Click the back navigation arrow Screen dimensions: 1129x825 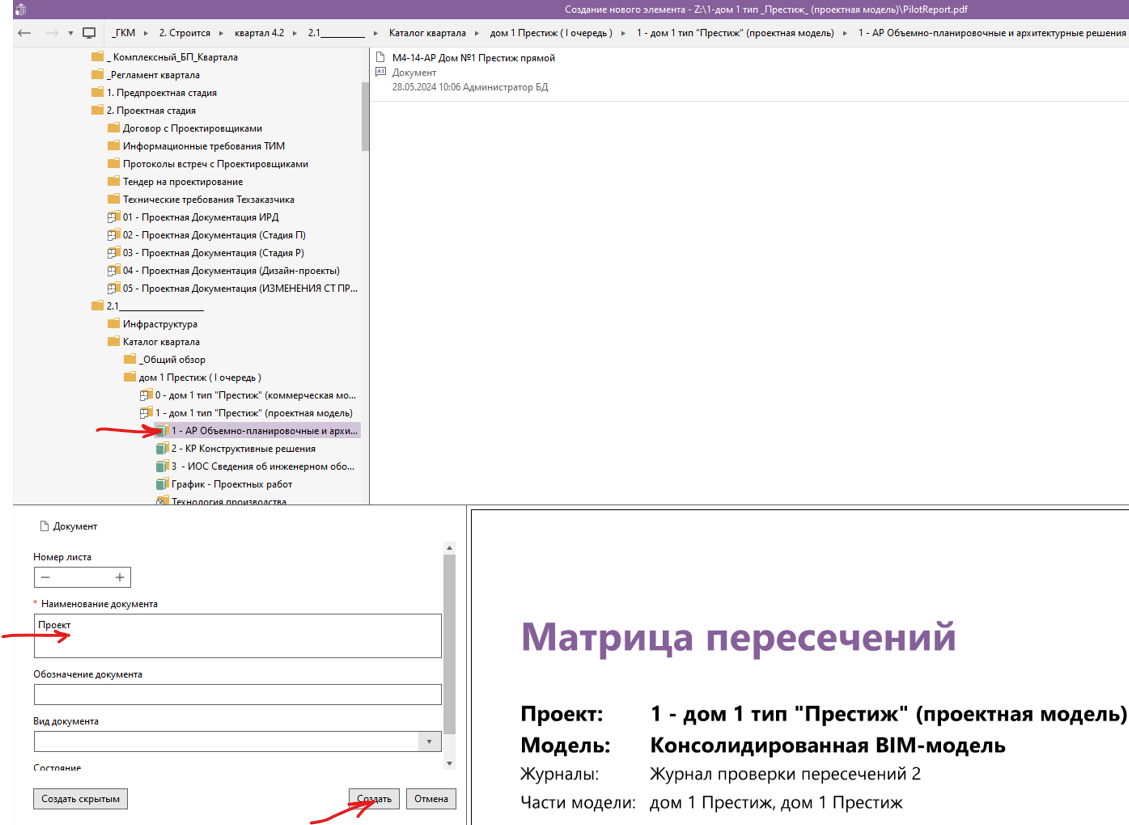25,33
